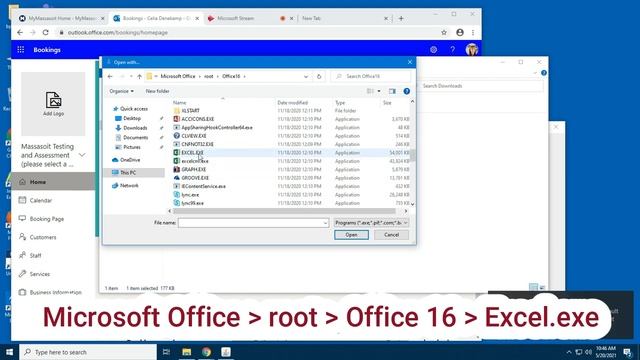Go back in the Open with dialog

(x=110, y=76)
